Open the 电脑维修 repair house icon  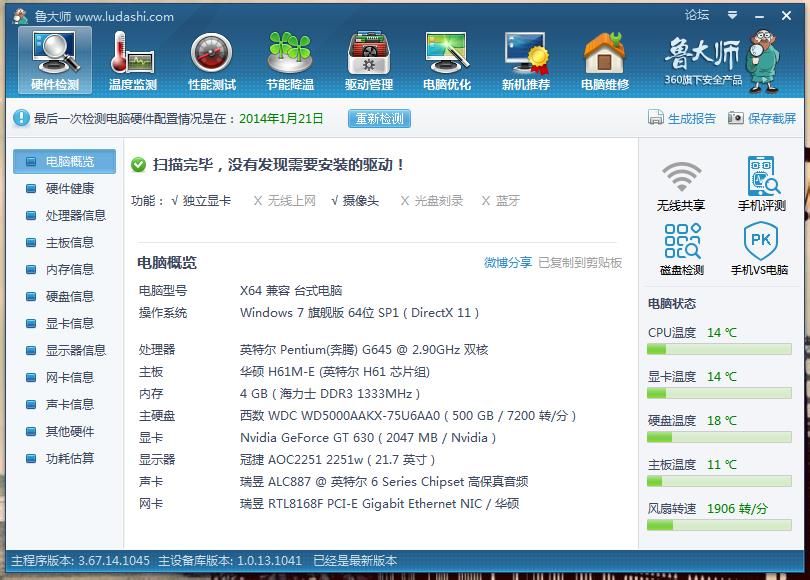click(604, 60)
